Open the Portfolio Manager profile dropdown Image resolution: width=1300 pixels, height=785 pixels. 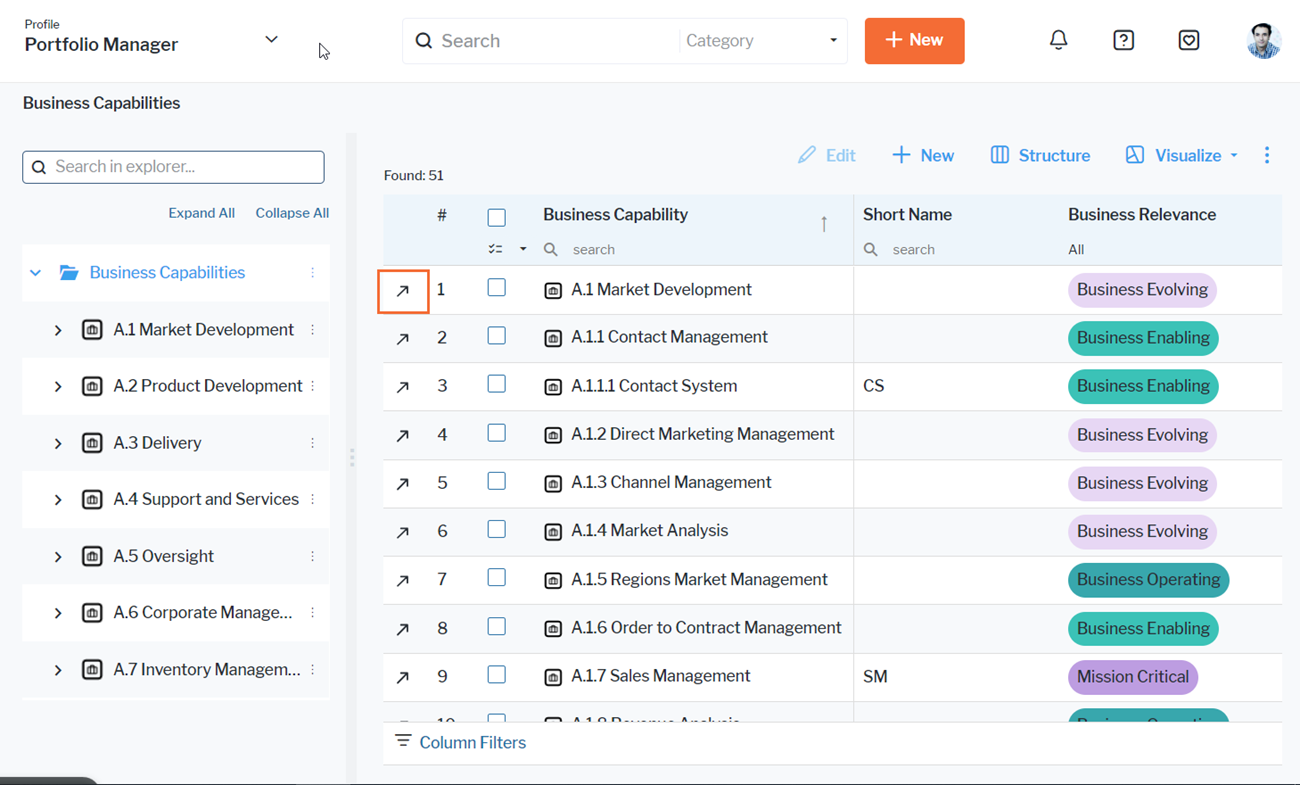271,40
